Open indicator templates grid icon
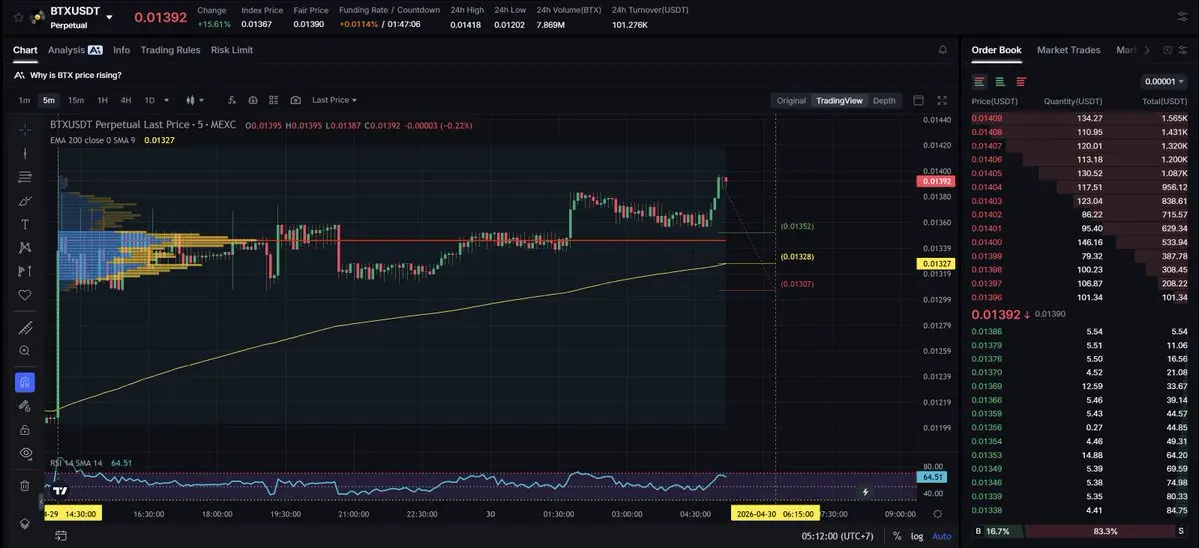 point(273,100)
